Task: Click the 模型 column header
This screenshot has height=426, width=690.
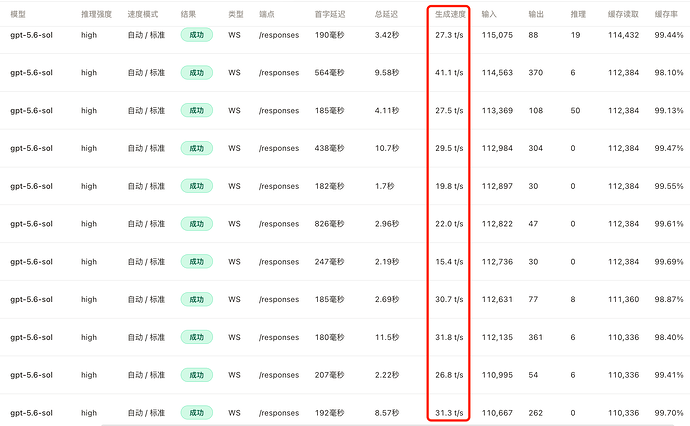Action: click(x=18, y=15)
